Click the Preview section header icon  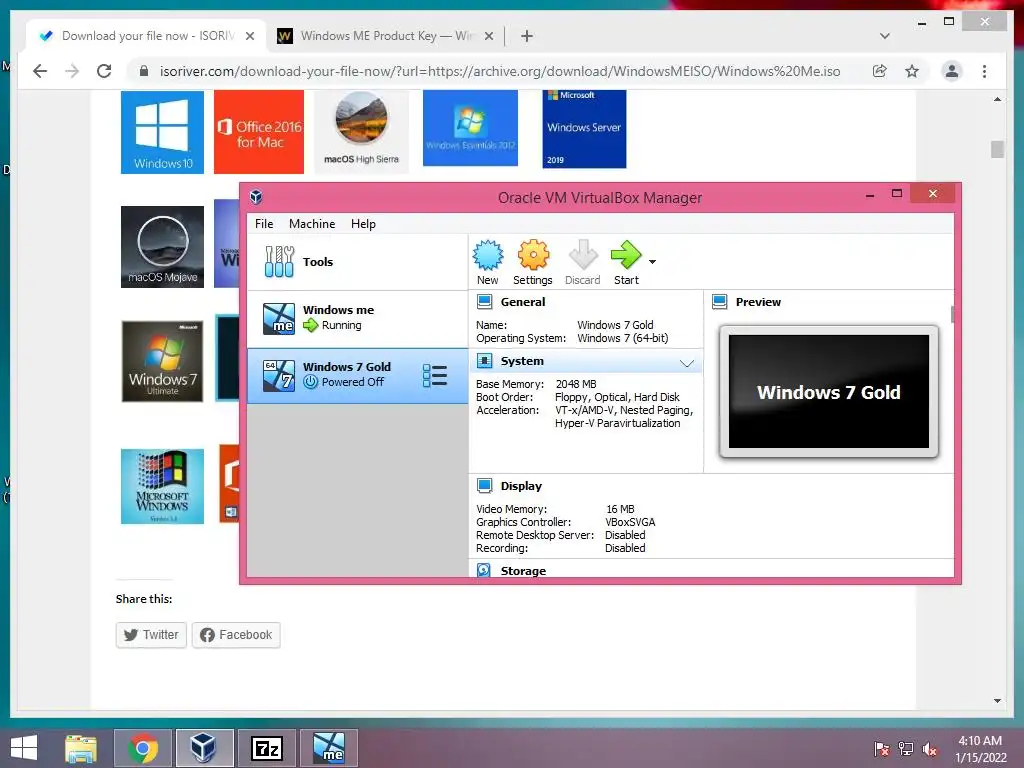(720, 302)
